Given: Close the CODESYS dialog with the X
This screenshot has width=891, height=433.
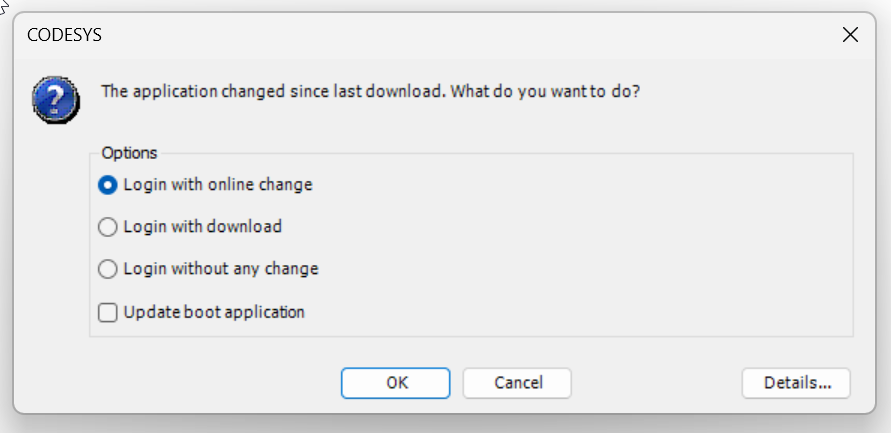Looking at the screenshot, I should point(850,35).
